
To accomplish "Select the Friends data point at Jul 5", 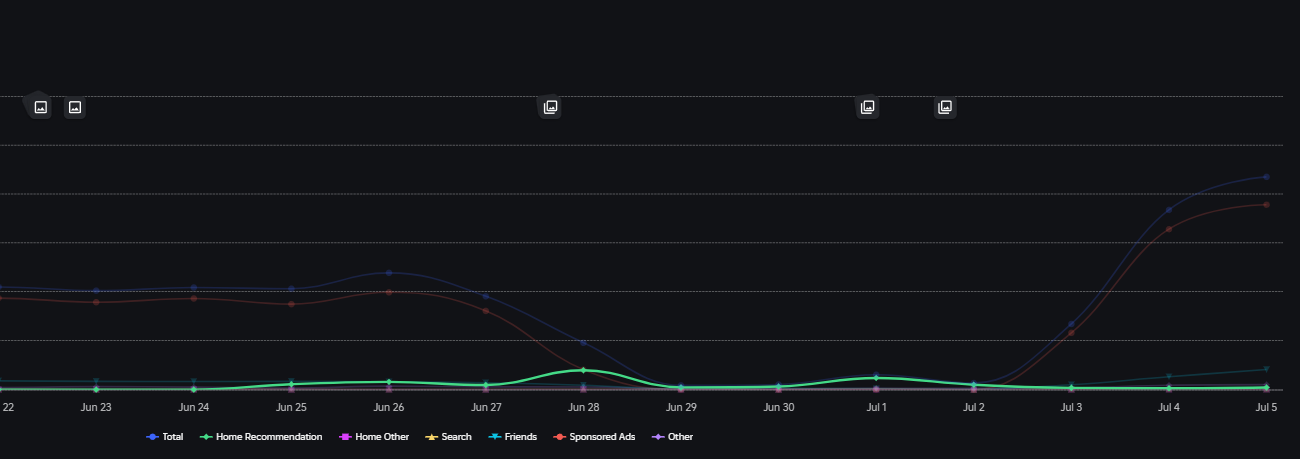I will [x=1266, y=369].
